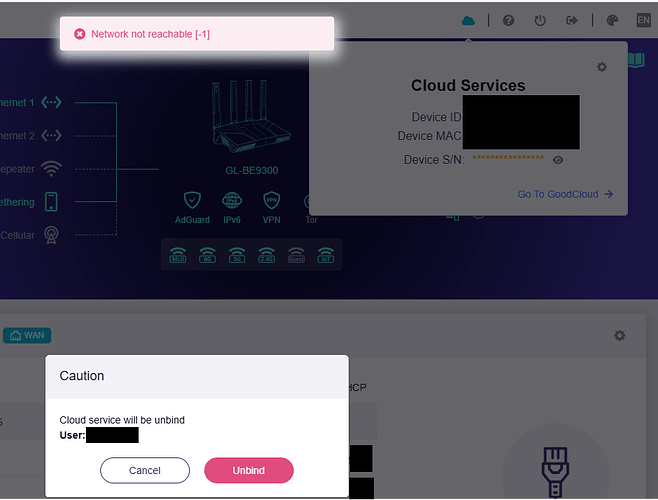Click the WAN badge

click(27, 335)
